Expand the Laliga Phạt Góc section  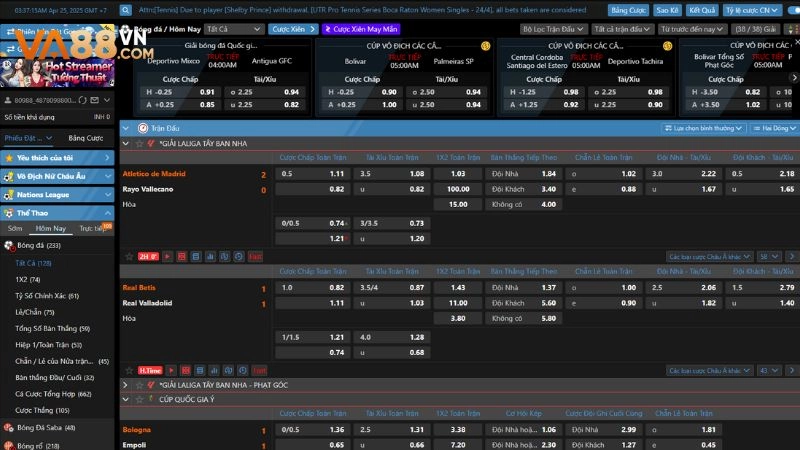(x=126, y=385)
